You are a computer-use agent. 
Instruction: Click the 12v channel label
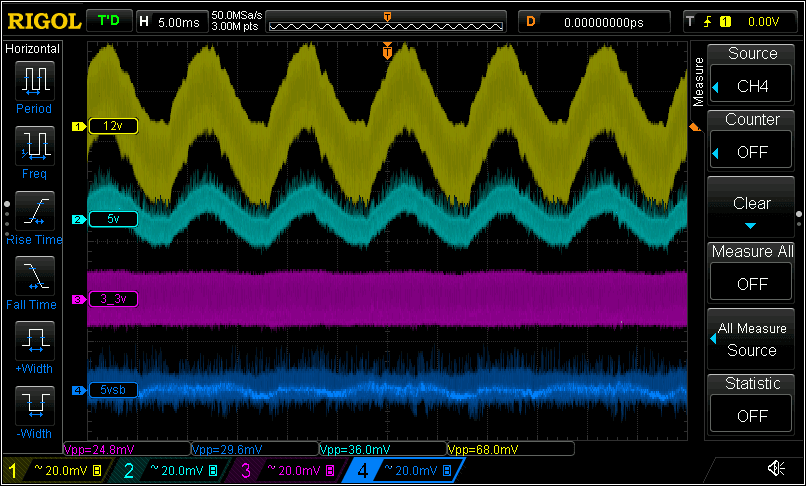point(113,126)
